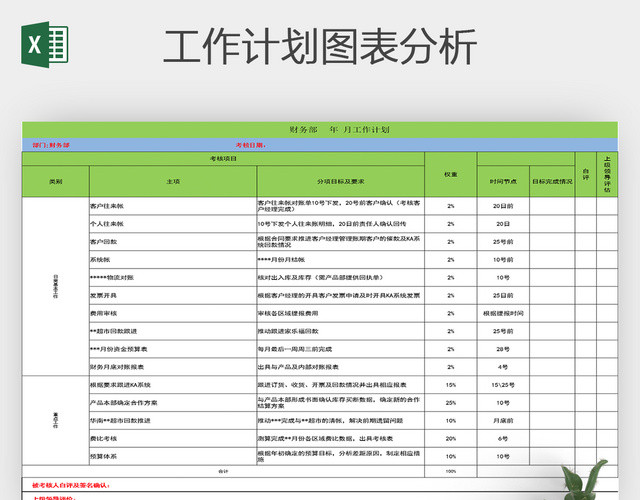Click the *****物流对账 cell
This screenshot has width=640, height=500.
click(x=173, y=278)
